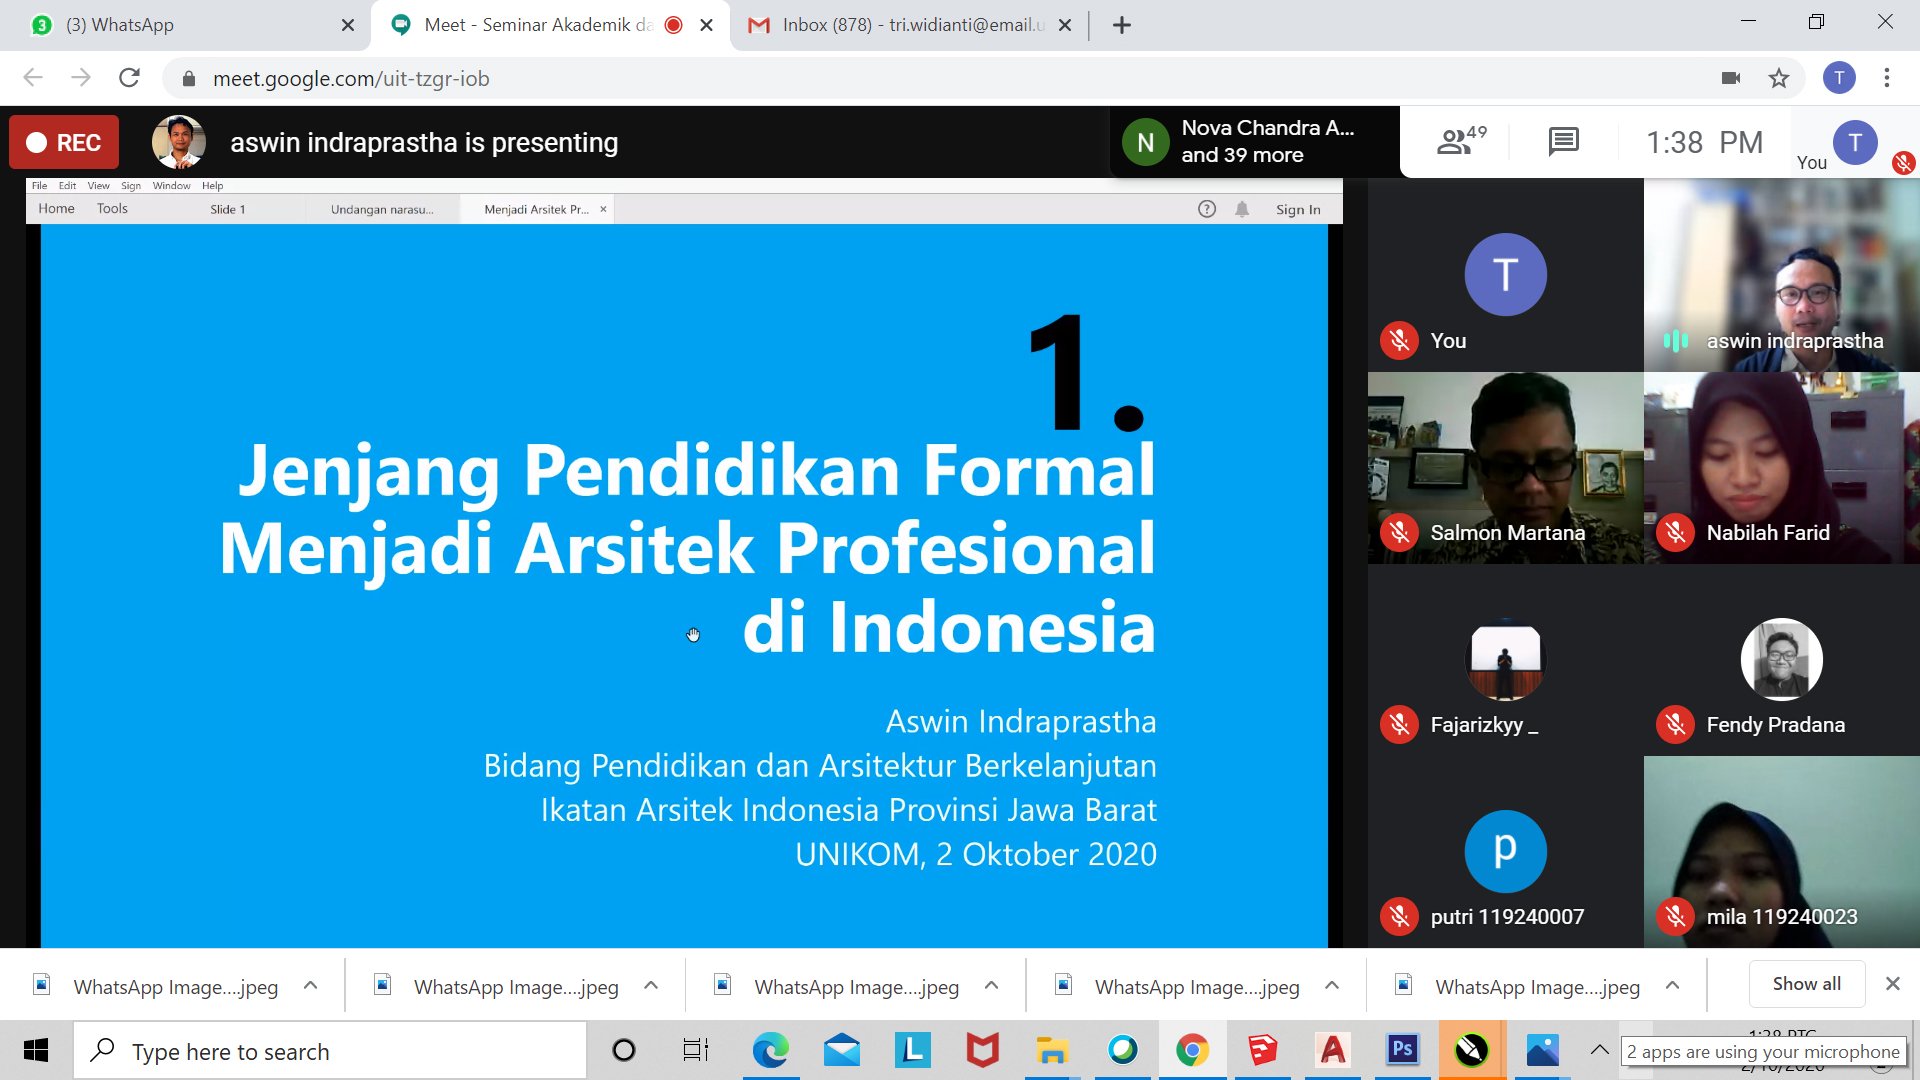This screenshot has width=1920, height=1080.
Task: Click Salmon Martana's muted microphone indicator
Action: click(1399, 533)
